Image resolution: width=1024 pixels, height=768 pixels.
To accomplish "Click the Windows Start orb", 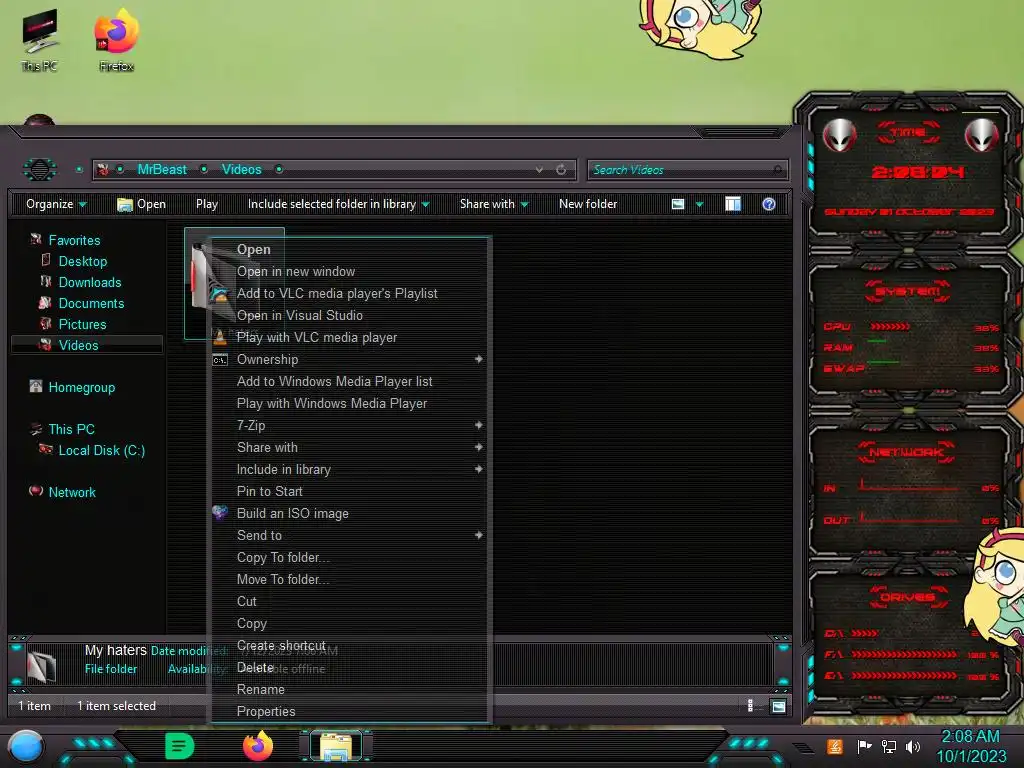I will (26, 747).
